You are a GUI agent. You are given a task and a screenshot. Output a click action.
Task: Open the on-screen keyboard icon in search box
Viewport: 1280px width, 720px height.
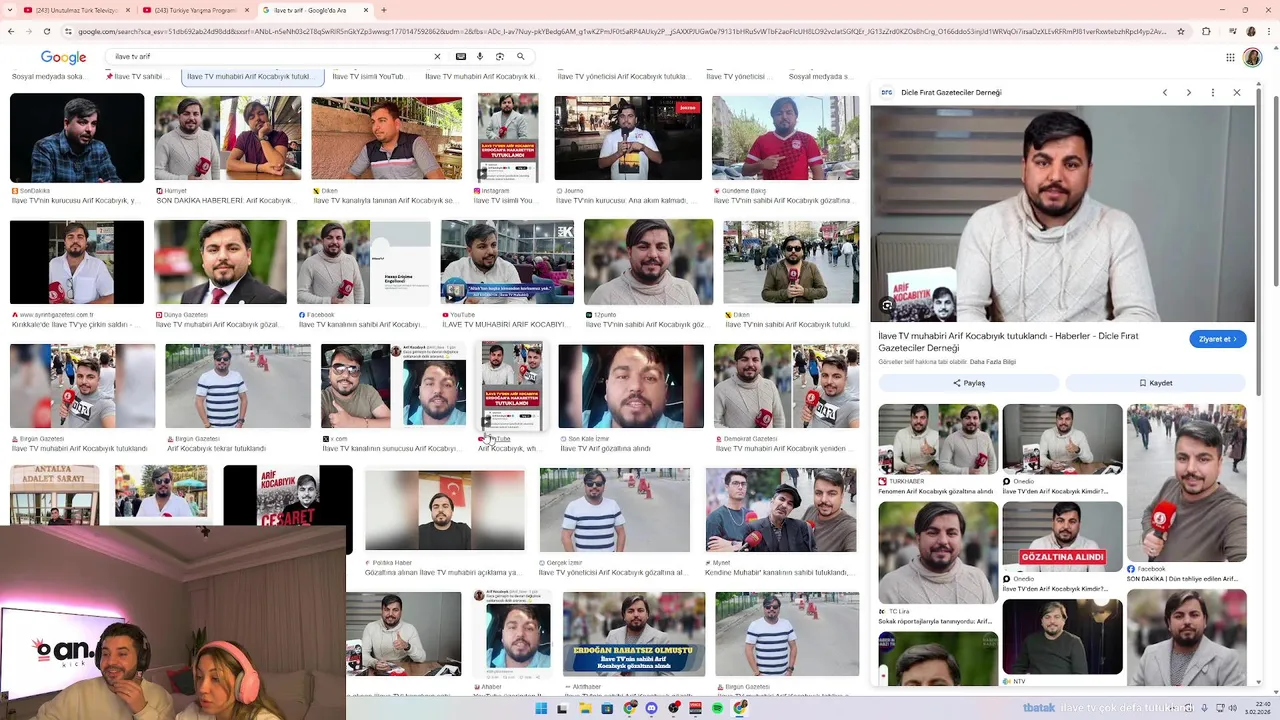461,57
